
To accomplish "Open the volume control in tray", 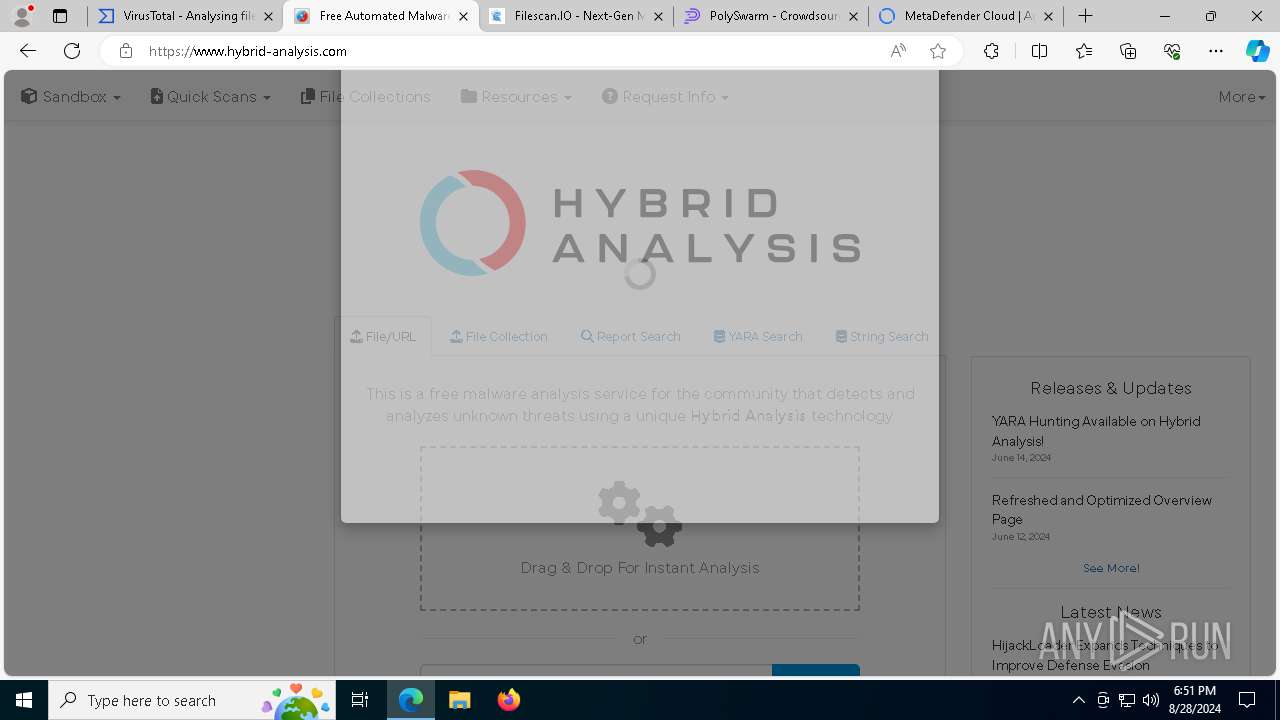I will pos(1151,700).
